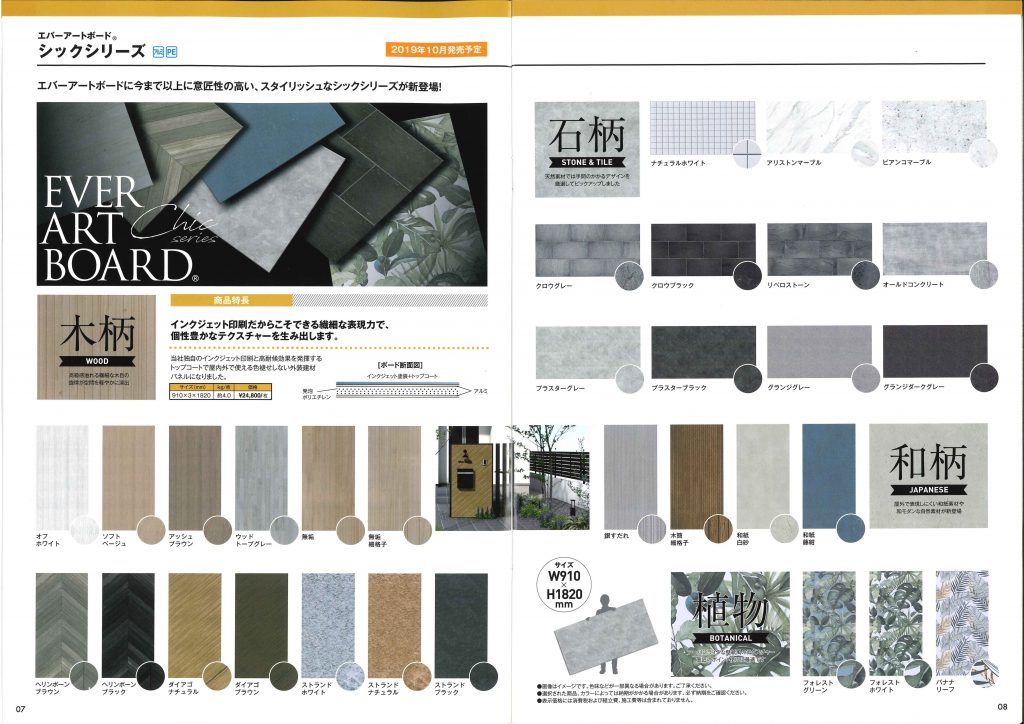This screenshot has width=1024, height=724.
Task: Pick the ビアンコマーブル marble sample
Action: tap(935, 127)
